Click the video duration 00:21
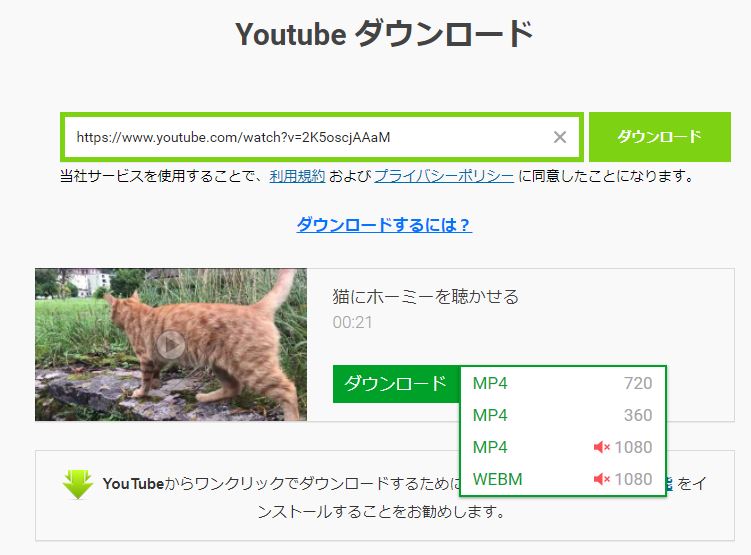The width and height of the screenshot is (751, 555). (353, 322)
